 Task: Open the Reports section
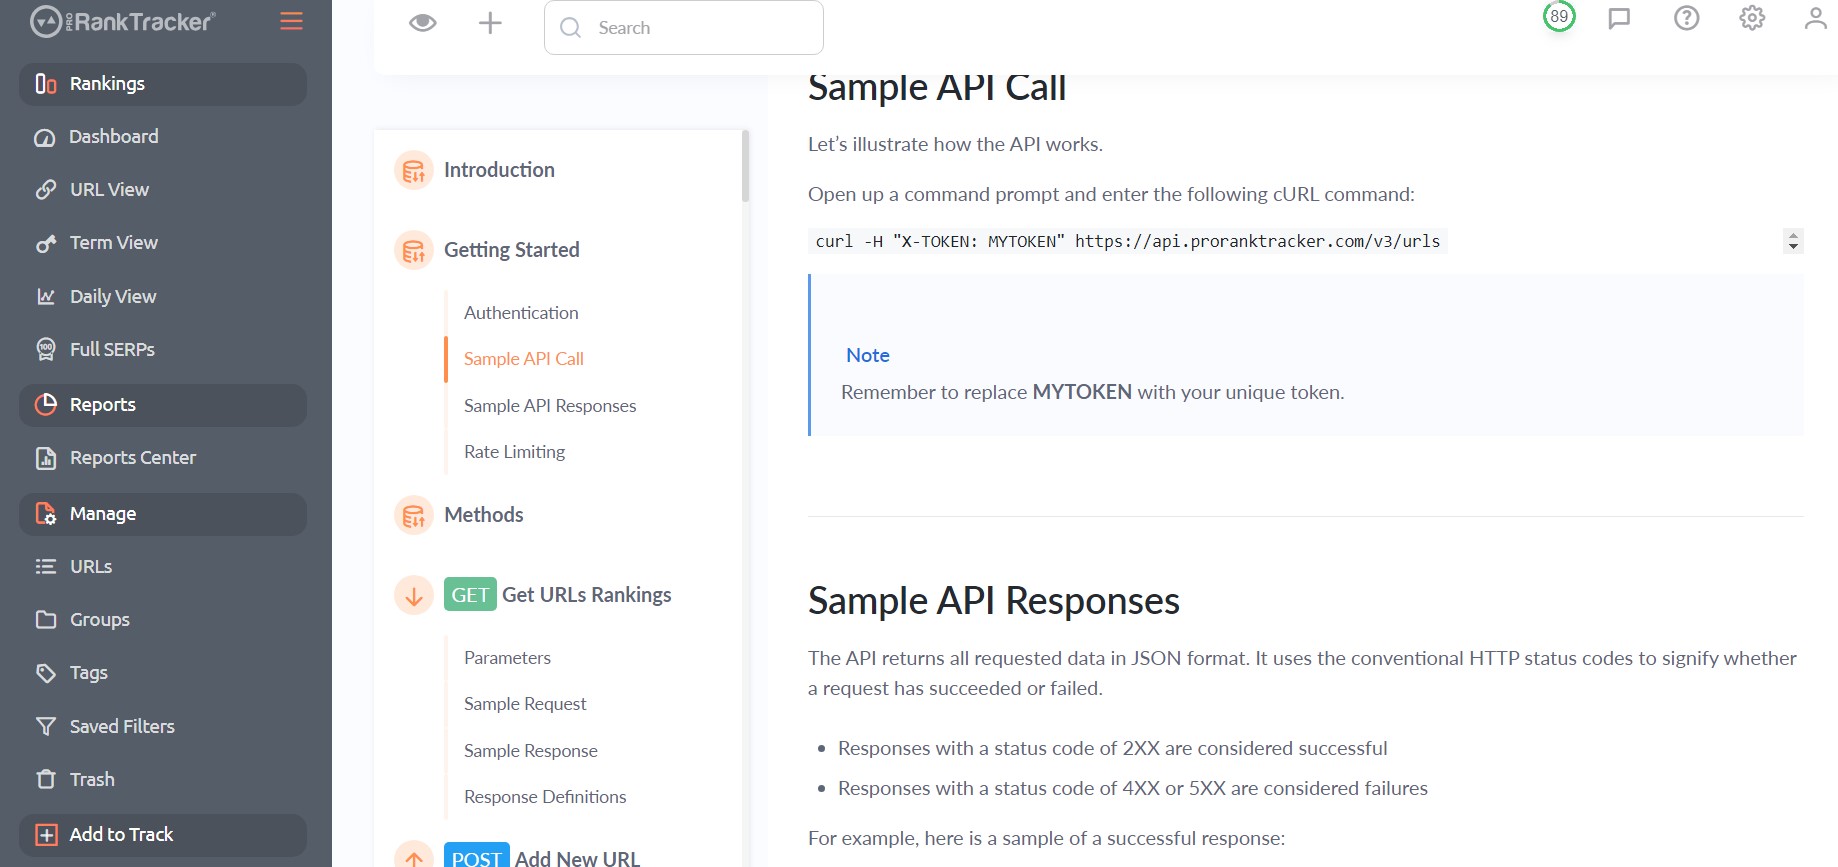point(163,405)
